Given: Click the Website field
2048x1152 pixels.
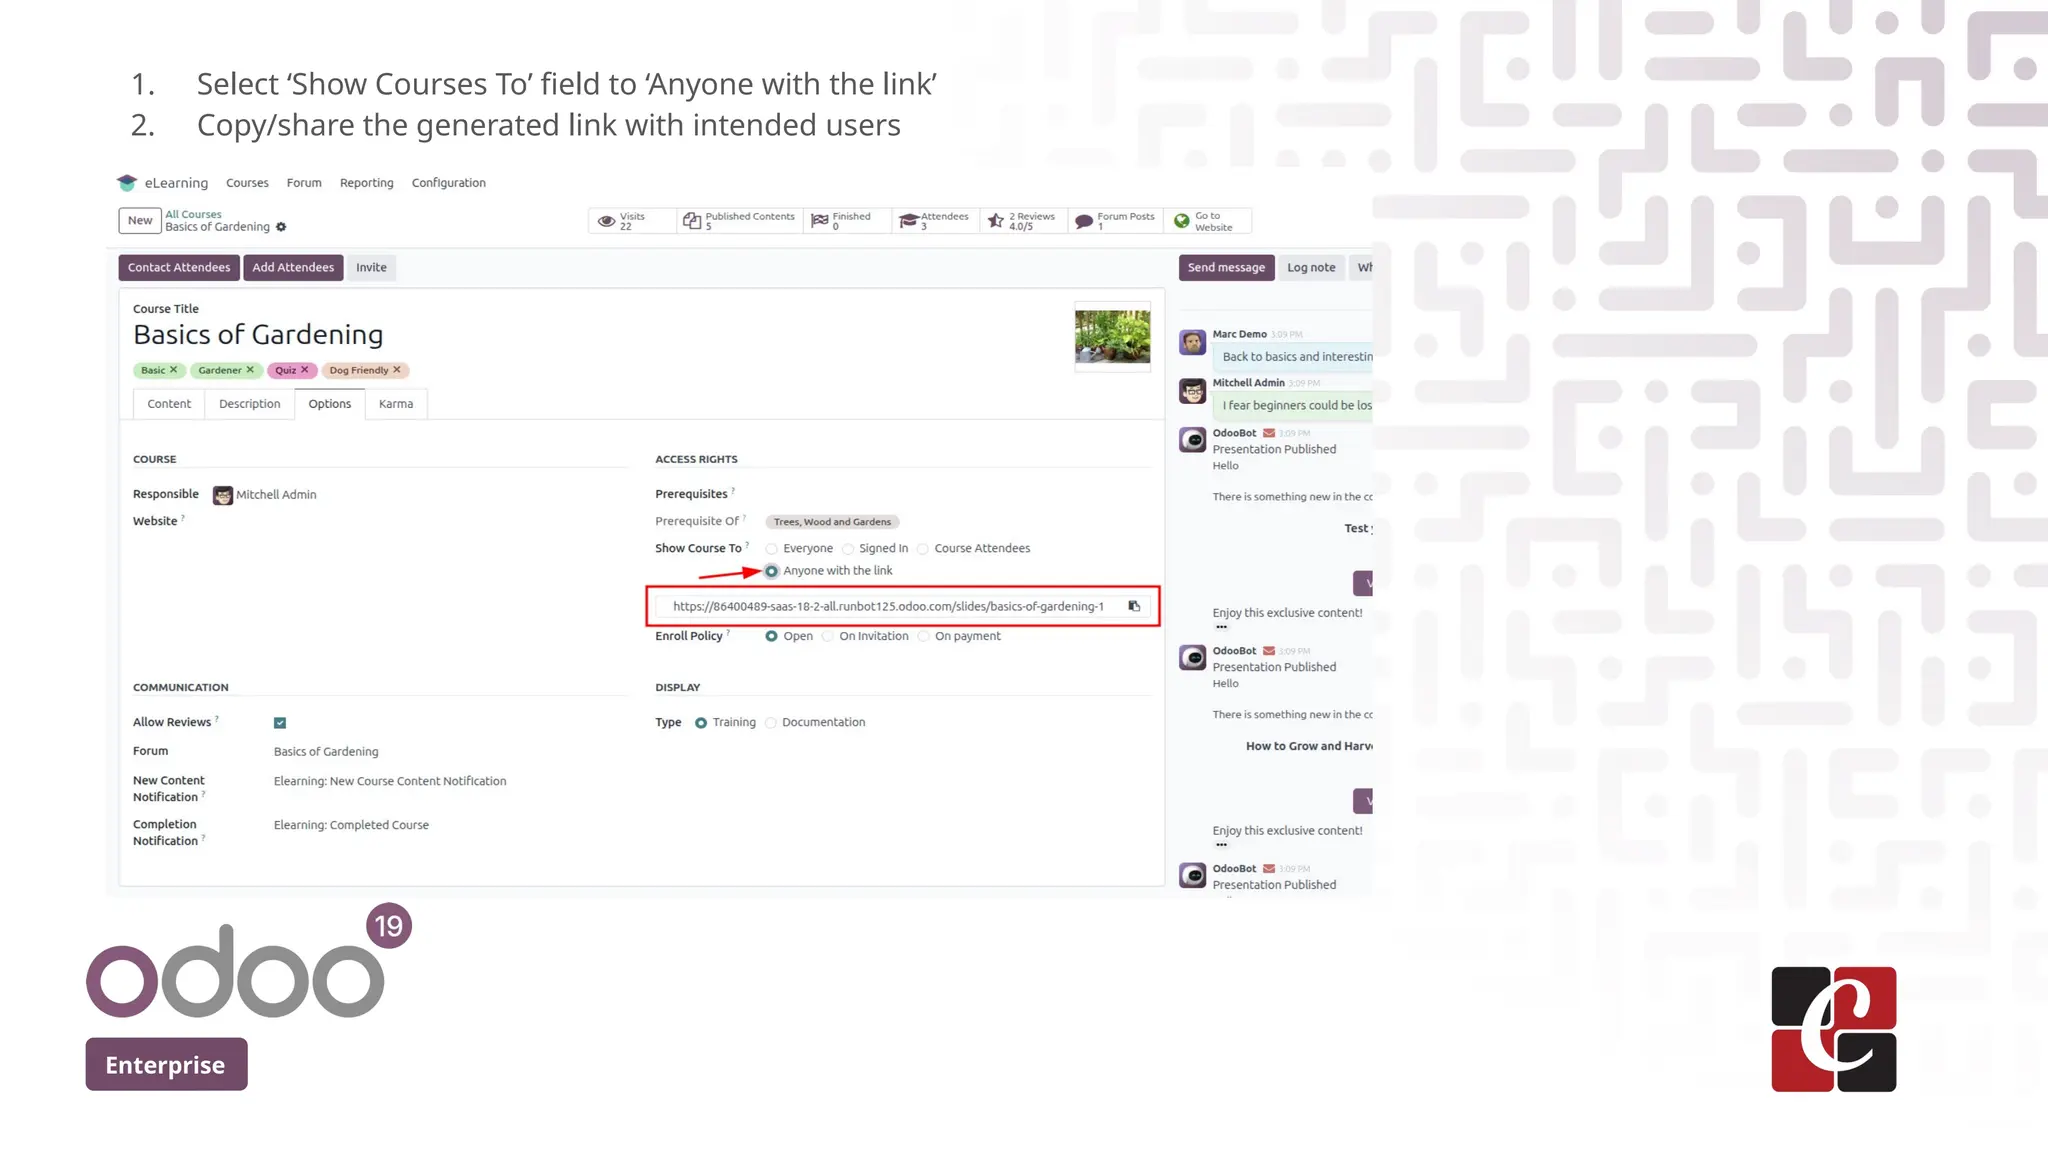Looking at the screenshot, I should coord(420,522).
